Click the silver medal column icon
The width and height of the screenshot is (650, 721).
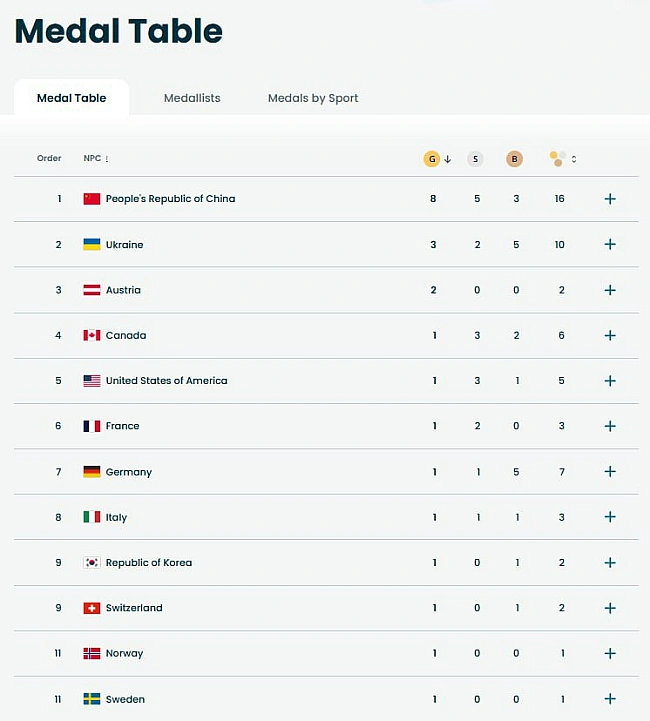pos(475,159)
